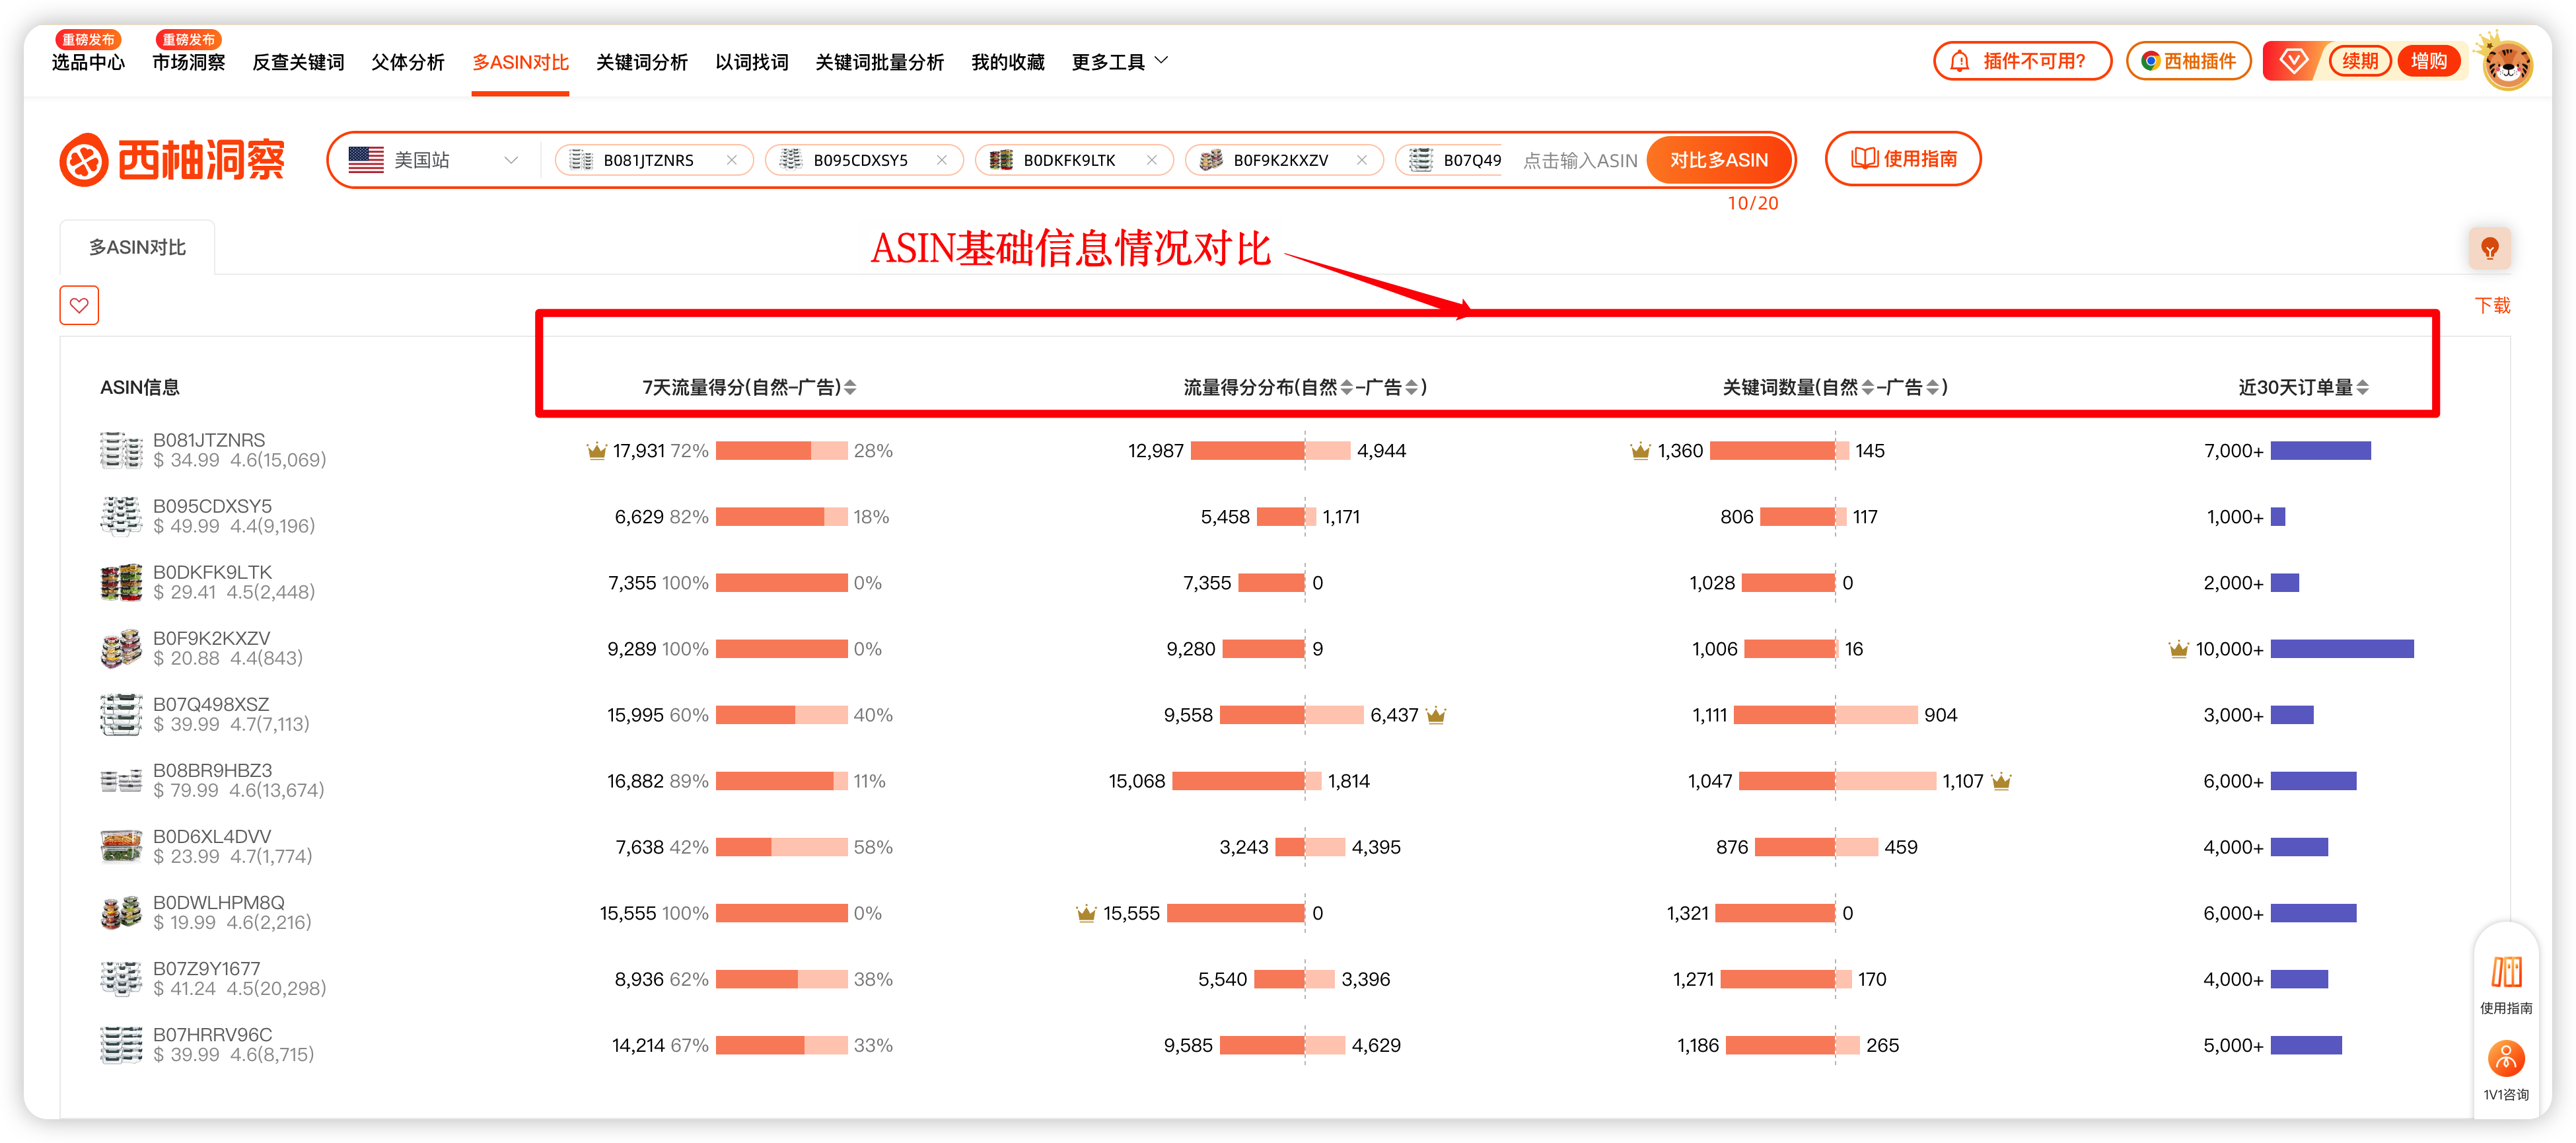2576x1143 pixels.
Task: Sort by 近30天订单量 column arrows
Action: [2362, 387]
